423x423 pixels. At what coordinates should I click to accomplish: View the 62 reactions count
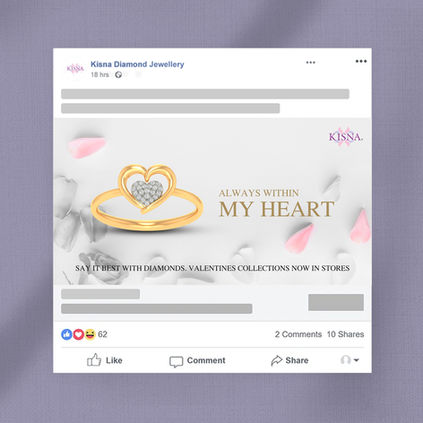[103, 334]
